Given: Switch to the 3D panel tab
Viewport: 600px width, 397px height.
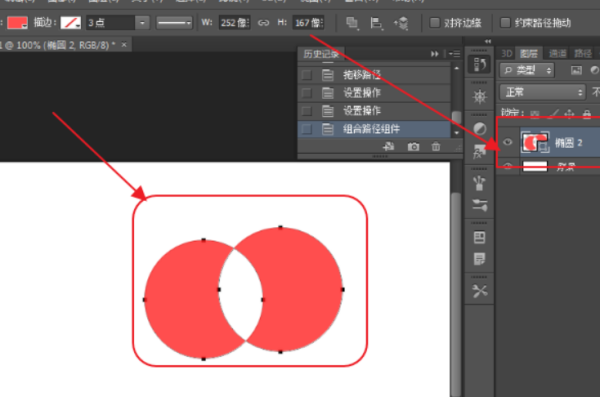Looking at the screenshot, I should pyautogui.click(x=506, y=54).
